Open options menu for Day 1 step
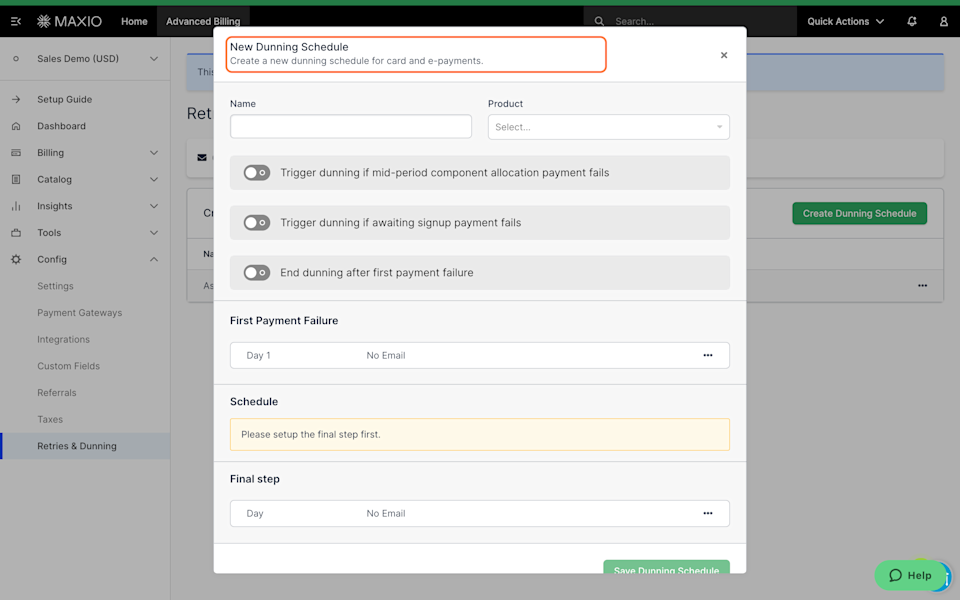The width and height of the screenshot is (960, 600). click(x=708, y=355)
